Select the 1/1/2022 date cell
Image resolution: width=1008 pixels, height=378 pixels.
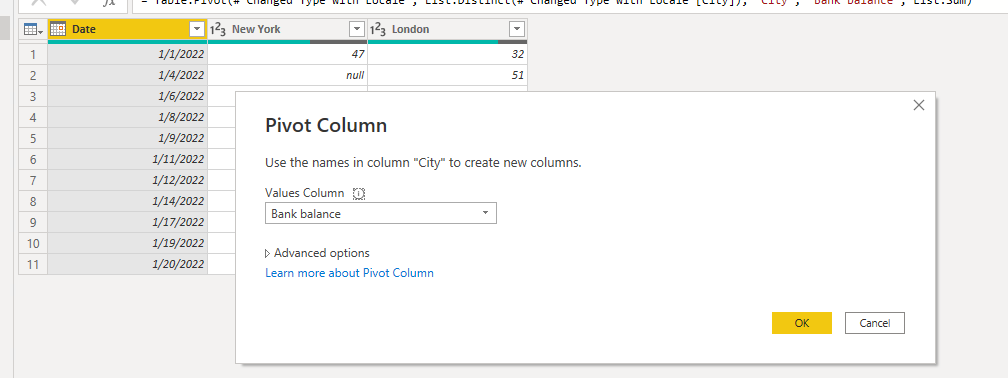tap(127, 55)
